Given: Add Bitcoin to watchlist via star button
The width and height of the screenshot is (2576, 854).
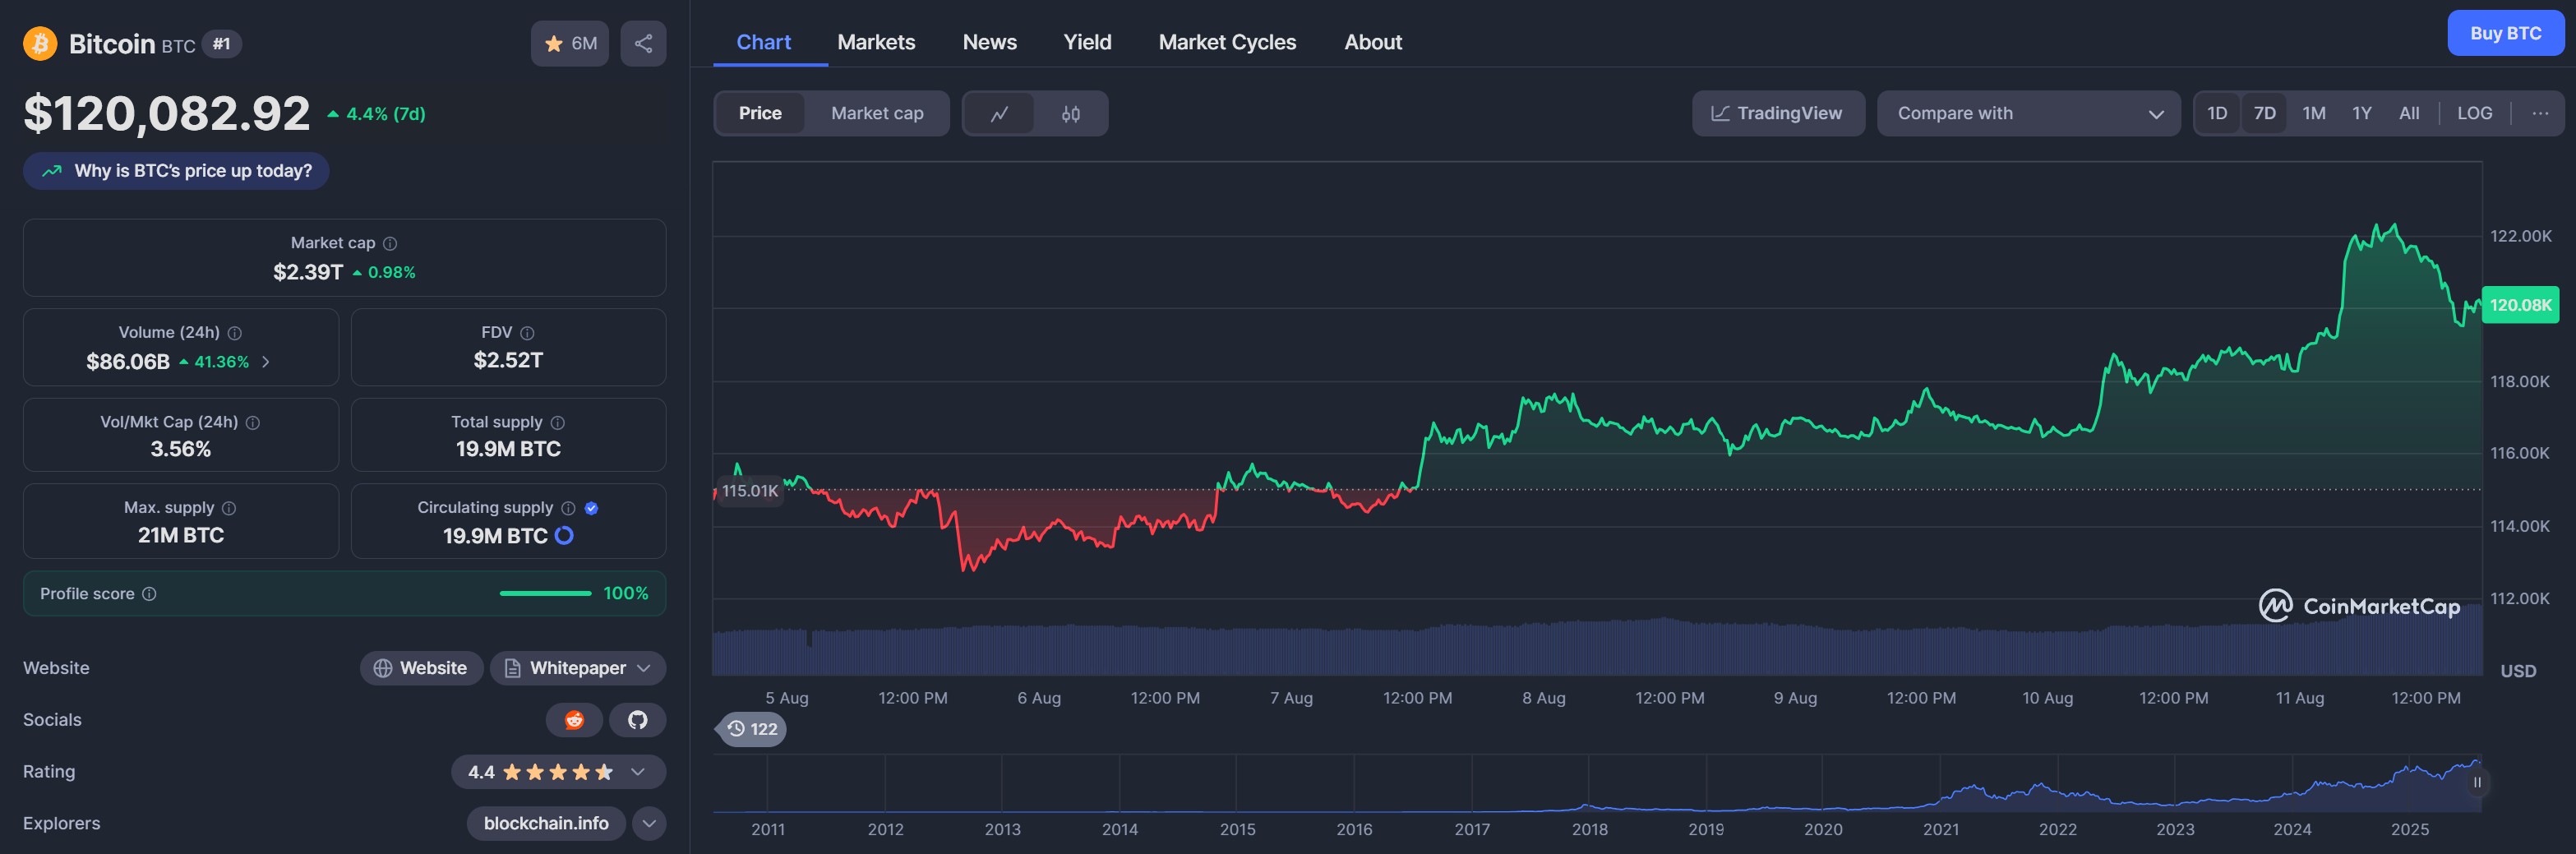Looking at the screenshot, I should click(569, 43).
